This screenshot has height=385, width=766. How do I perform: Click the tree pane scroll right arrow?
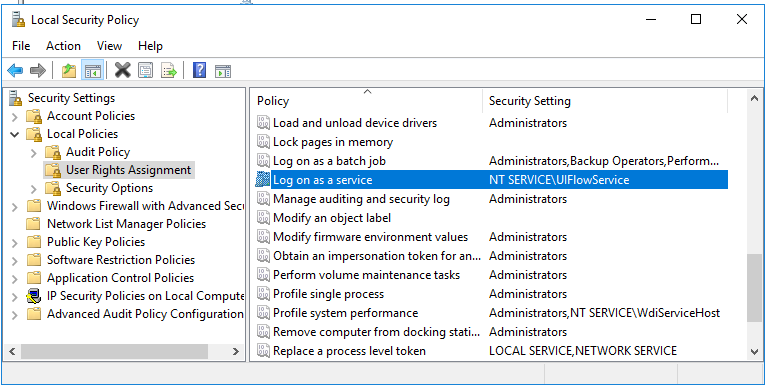tap(235, 351)
